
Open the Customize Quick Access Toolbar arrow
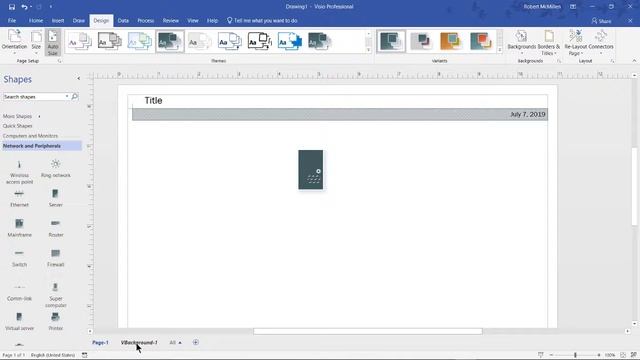(x=51, y=7)
